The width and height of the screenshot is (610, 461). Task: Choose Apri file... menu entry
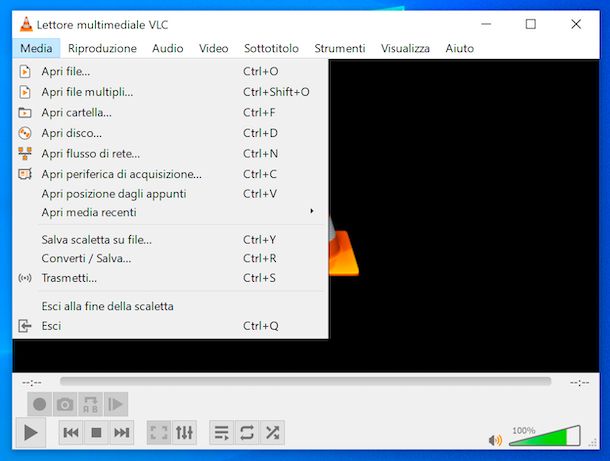point(170,72)
